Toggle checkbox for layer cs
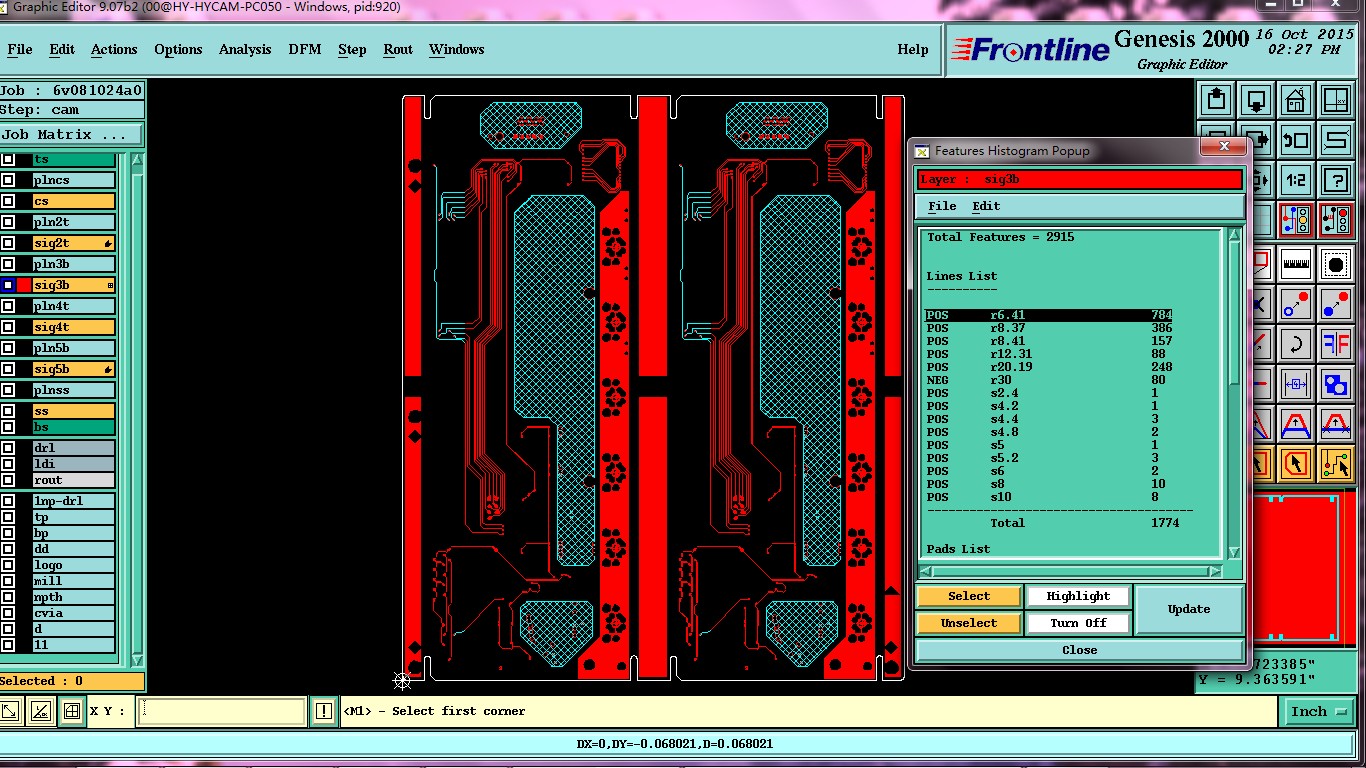The width and height of the screenshot is (1366, 768). 8,201
